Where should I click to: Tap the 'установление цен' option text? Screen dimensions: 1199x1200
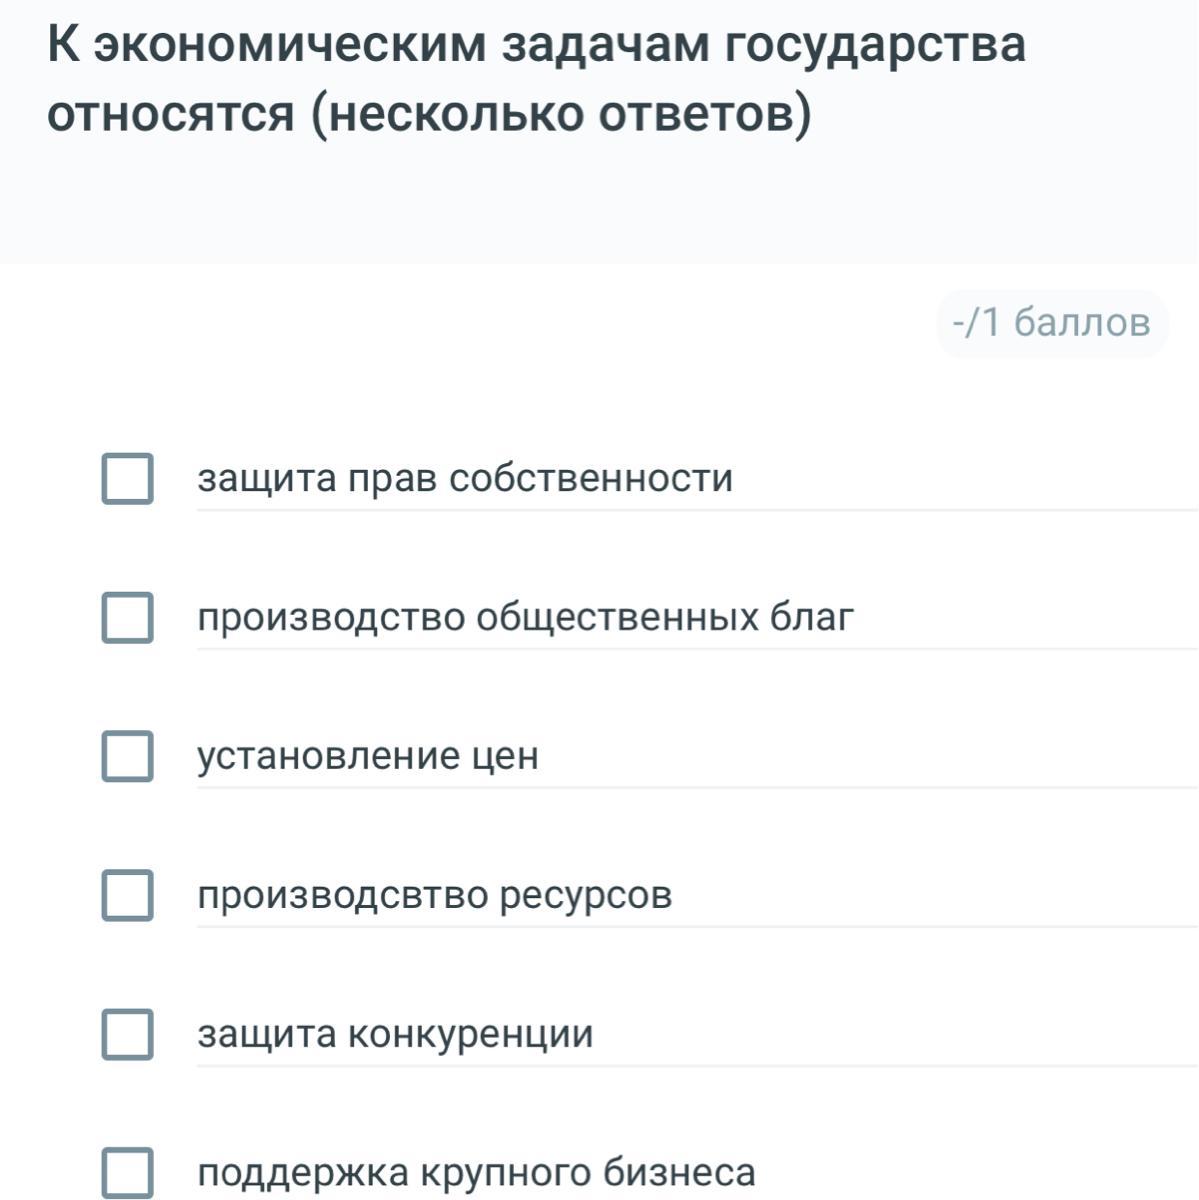[x=368, y=755]
